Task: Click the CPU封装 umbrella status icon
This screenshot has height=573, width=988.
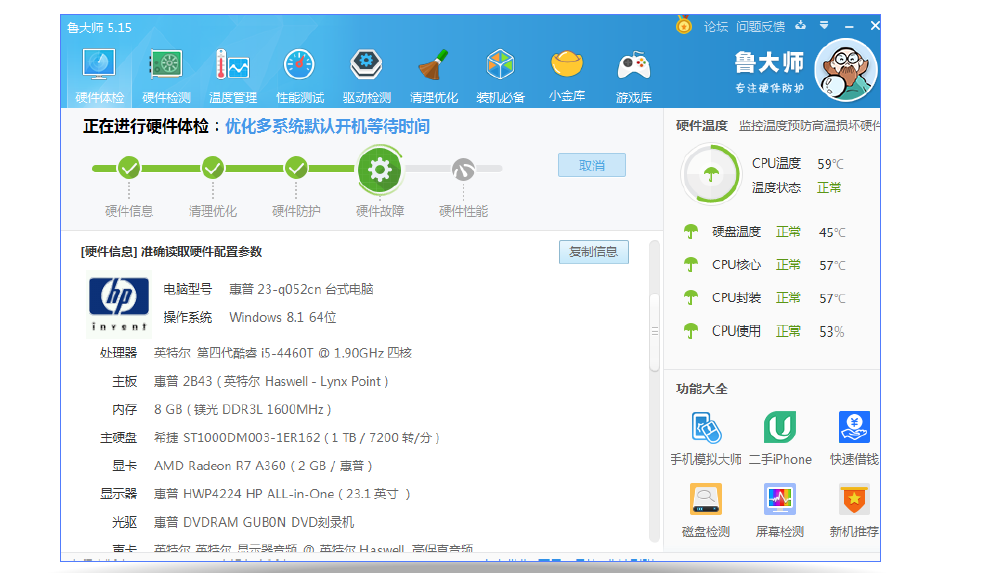Action: pos(691,298)
